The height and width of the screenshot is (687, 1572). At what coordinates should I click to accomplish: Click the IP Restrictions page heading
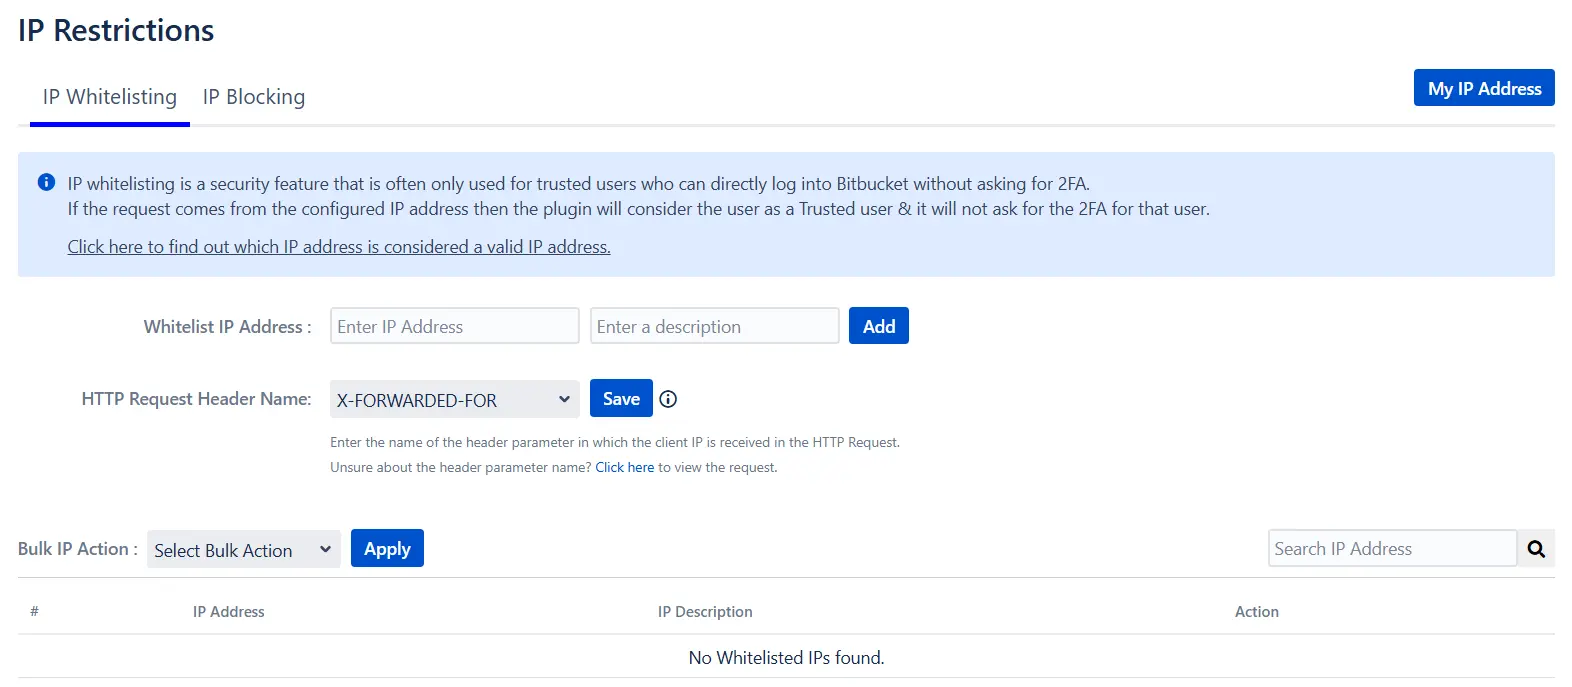pyautogui.click(x=115, y=29)
